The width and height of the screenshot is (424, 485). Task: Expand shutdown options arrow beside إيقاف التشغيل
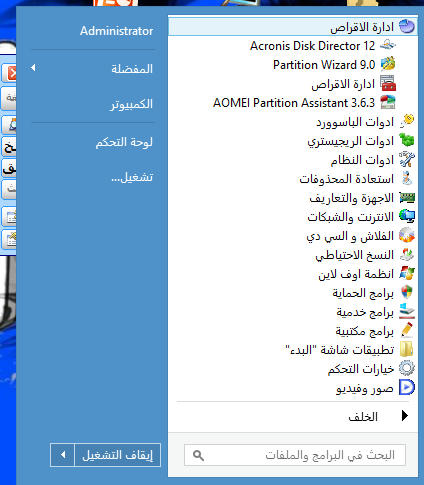click(63, 455)
